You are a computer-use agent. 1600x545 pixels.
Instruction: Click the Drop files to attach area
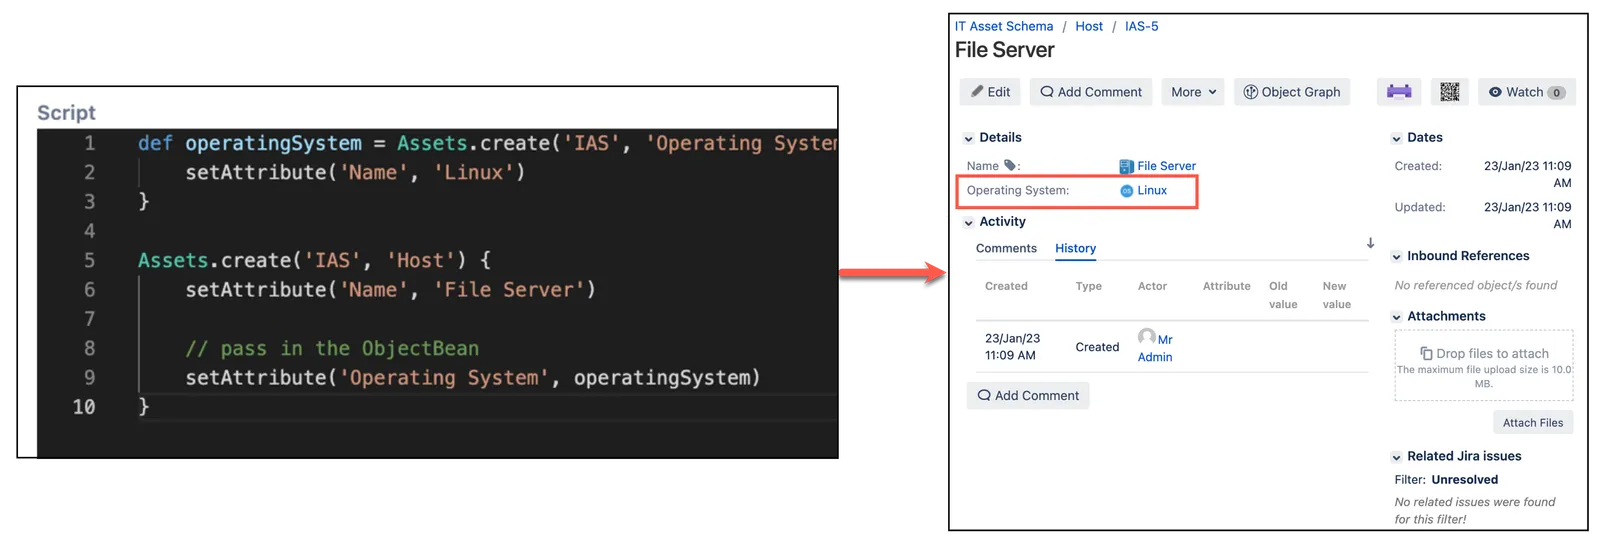(1484, 365)
